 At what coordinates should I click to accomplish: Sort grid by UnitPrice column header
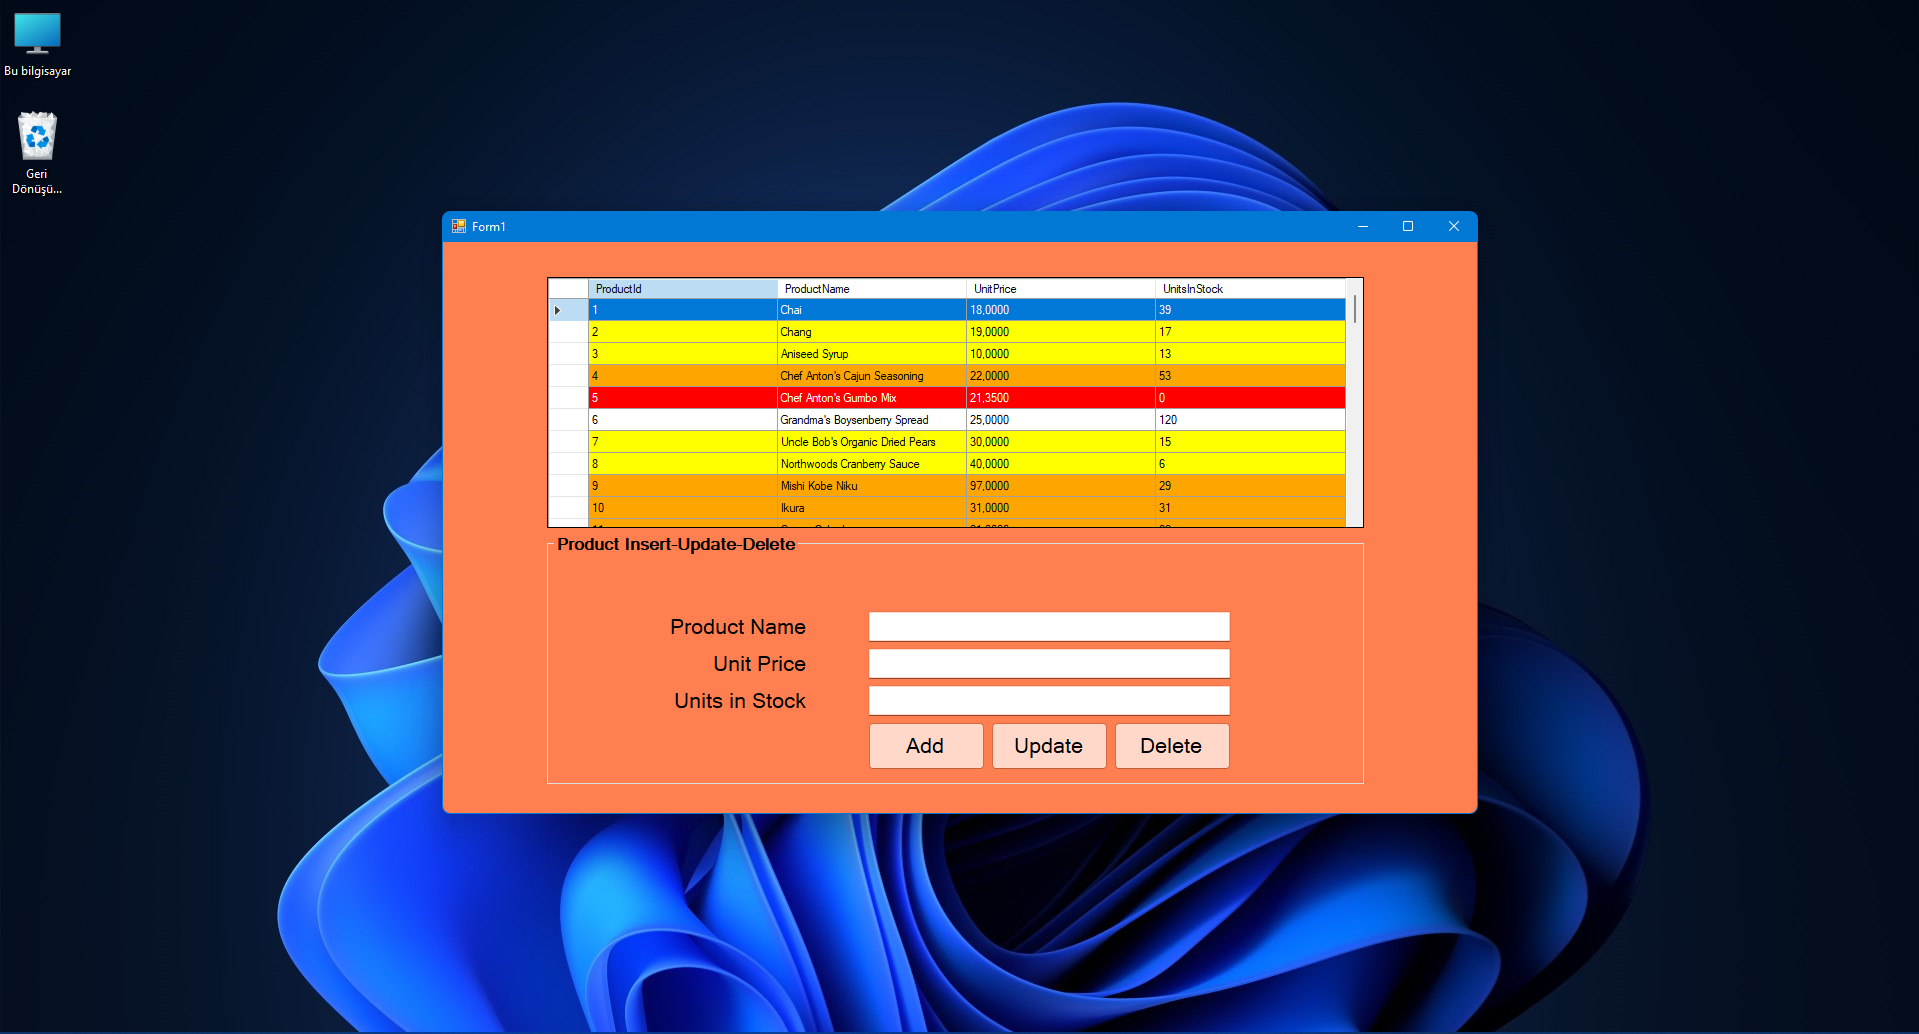[1060, 289]
